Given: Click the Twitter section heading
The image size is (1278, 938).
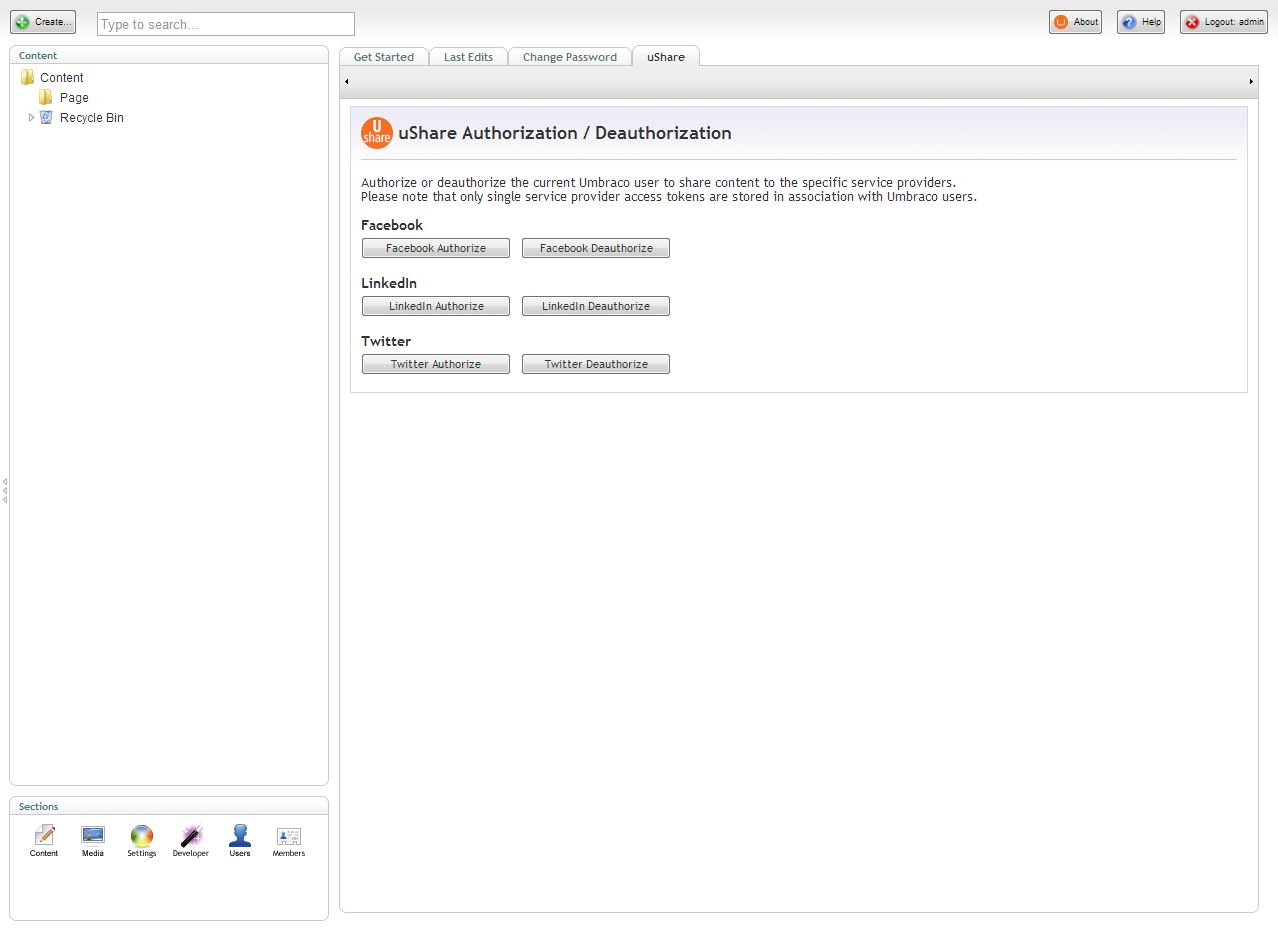Looking at the screenshot, I should [386, 341].
